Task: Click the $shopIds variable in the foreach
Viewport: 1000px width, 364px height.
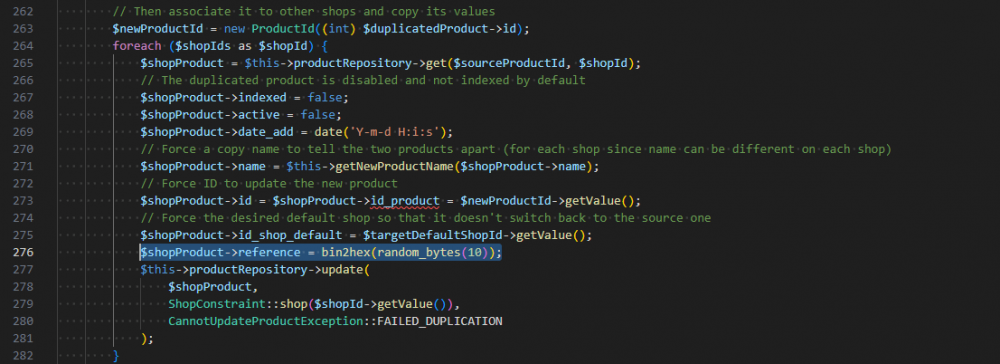Action: click(203, 46)
